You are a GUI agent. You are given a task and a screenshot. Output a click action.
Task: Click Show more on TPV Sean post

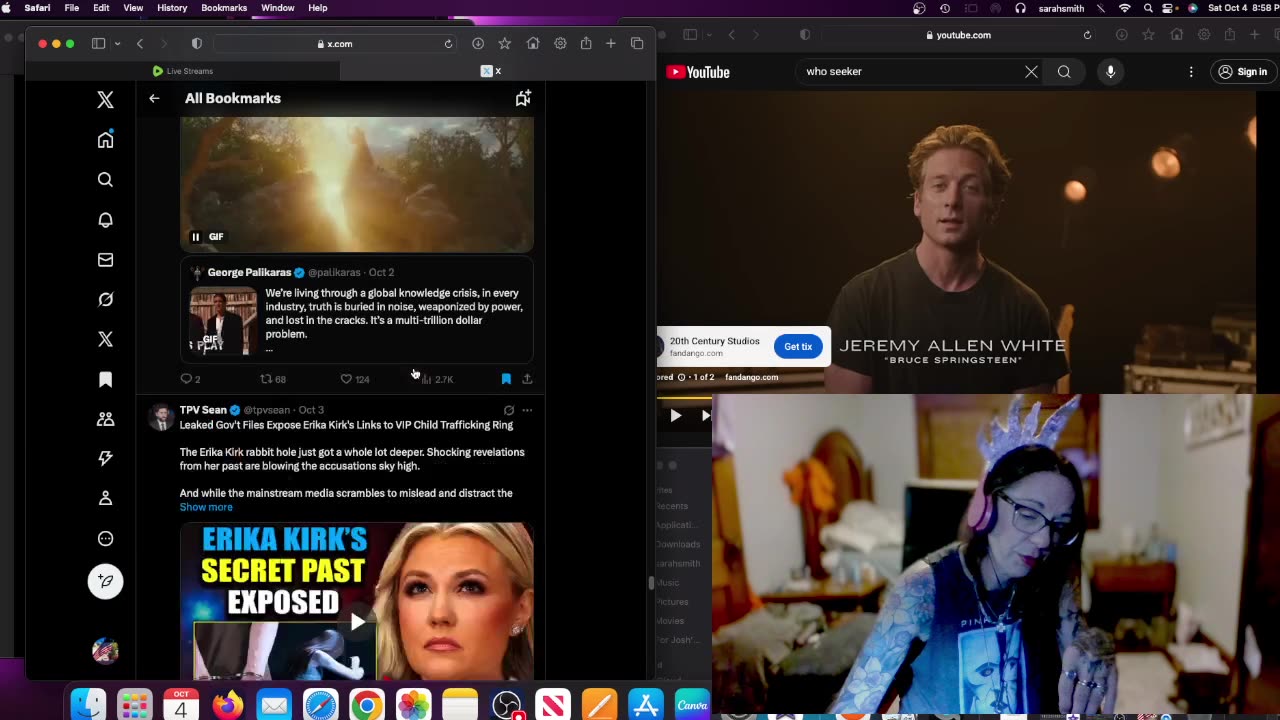coord(206,507)
